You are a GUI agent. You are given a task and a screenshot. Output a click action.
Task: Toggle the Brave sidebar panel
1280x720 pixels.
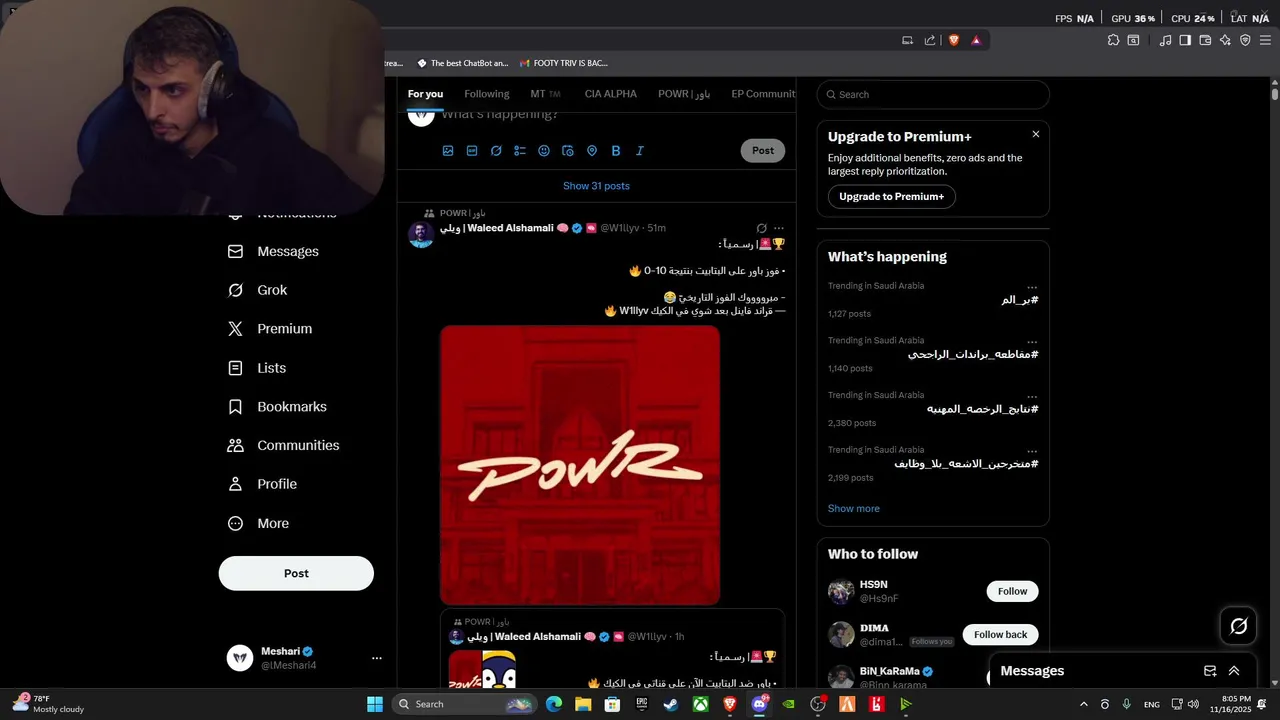(x=1185, y=40)
